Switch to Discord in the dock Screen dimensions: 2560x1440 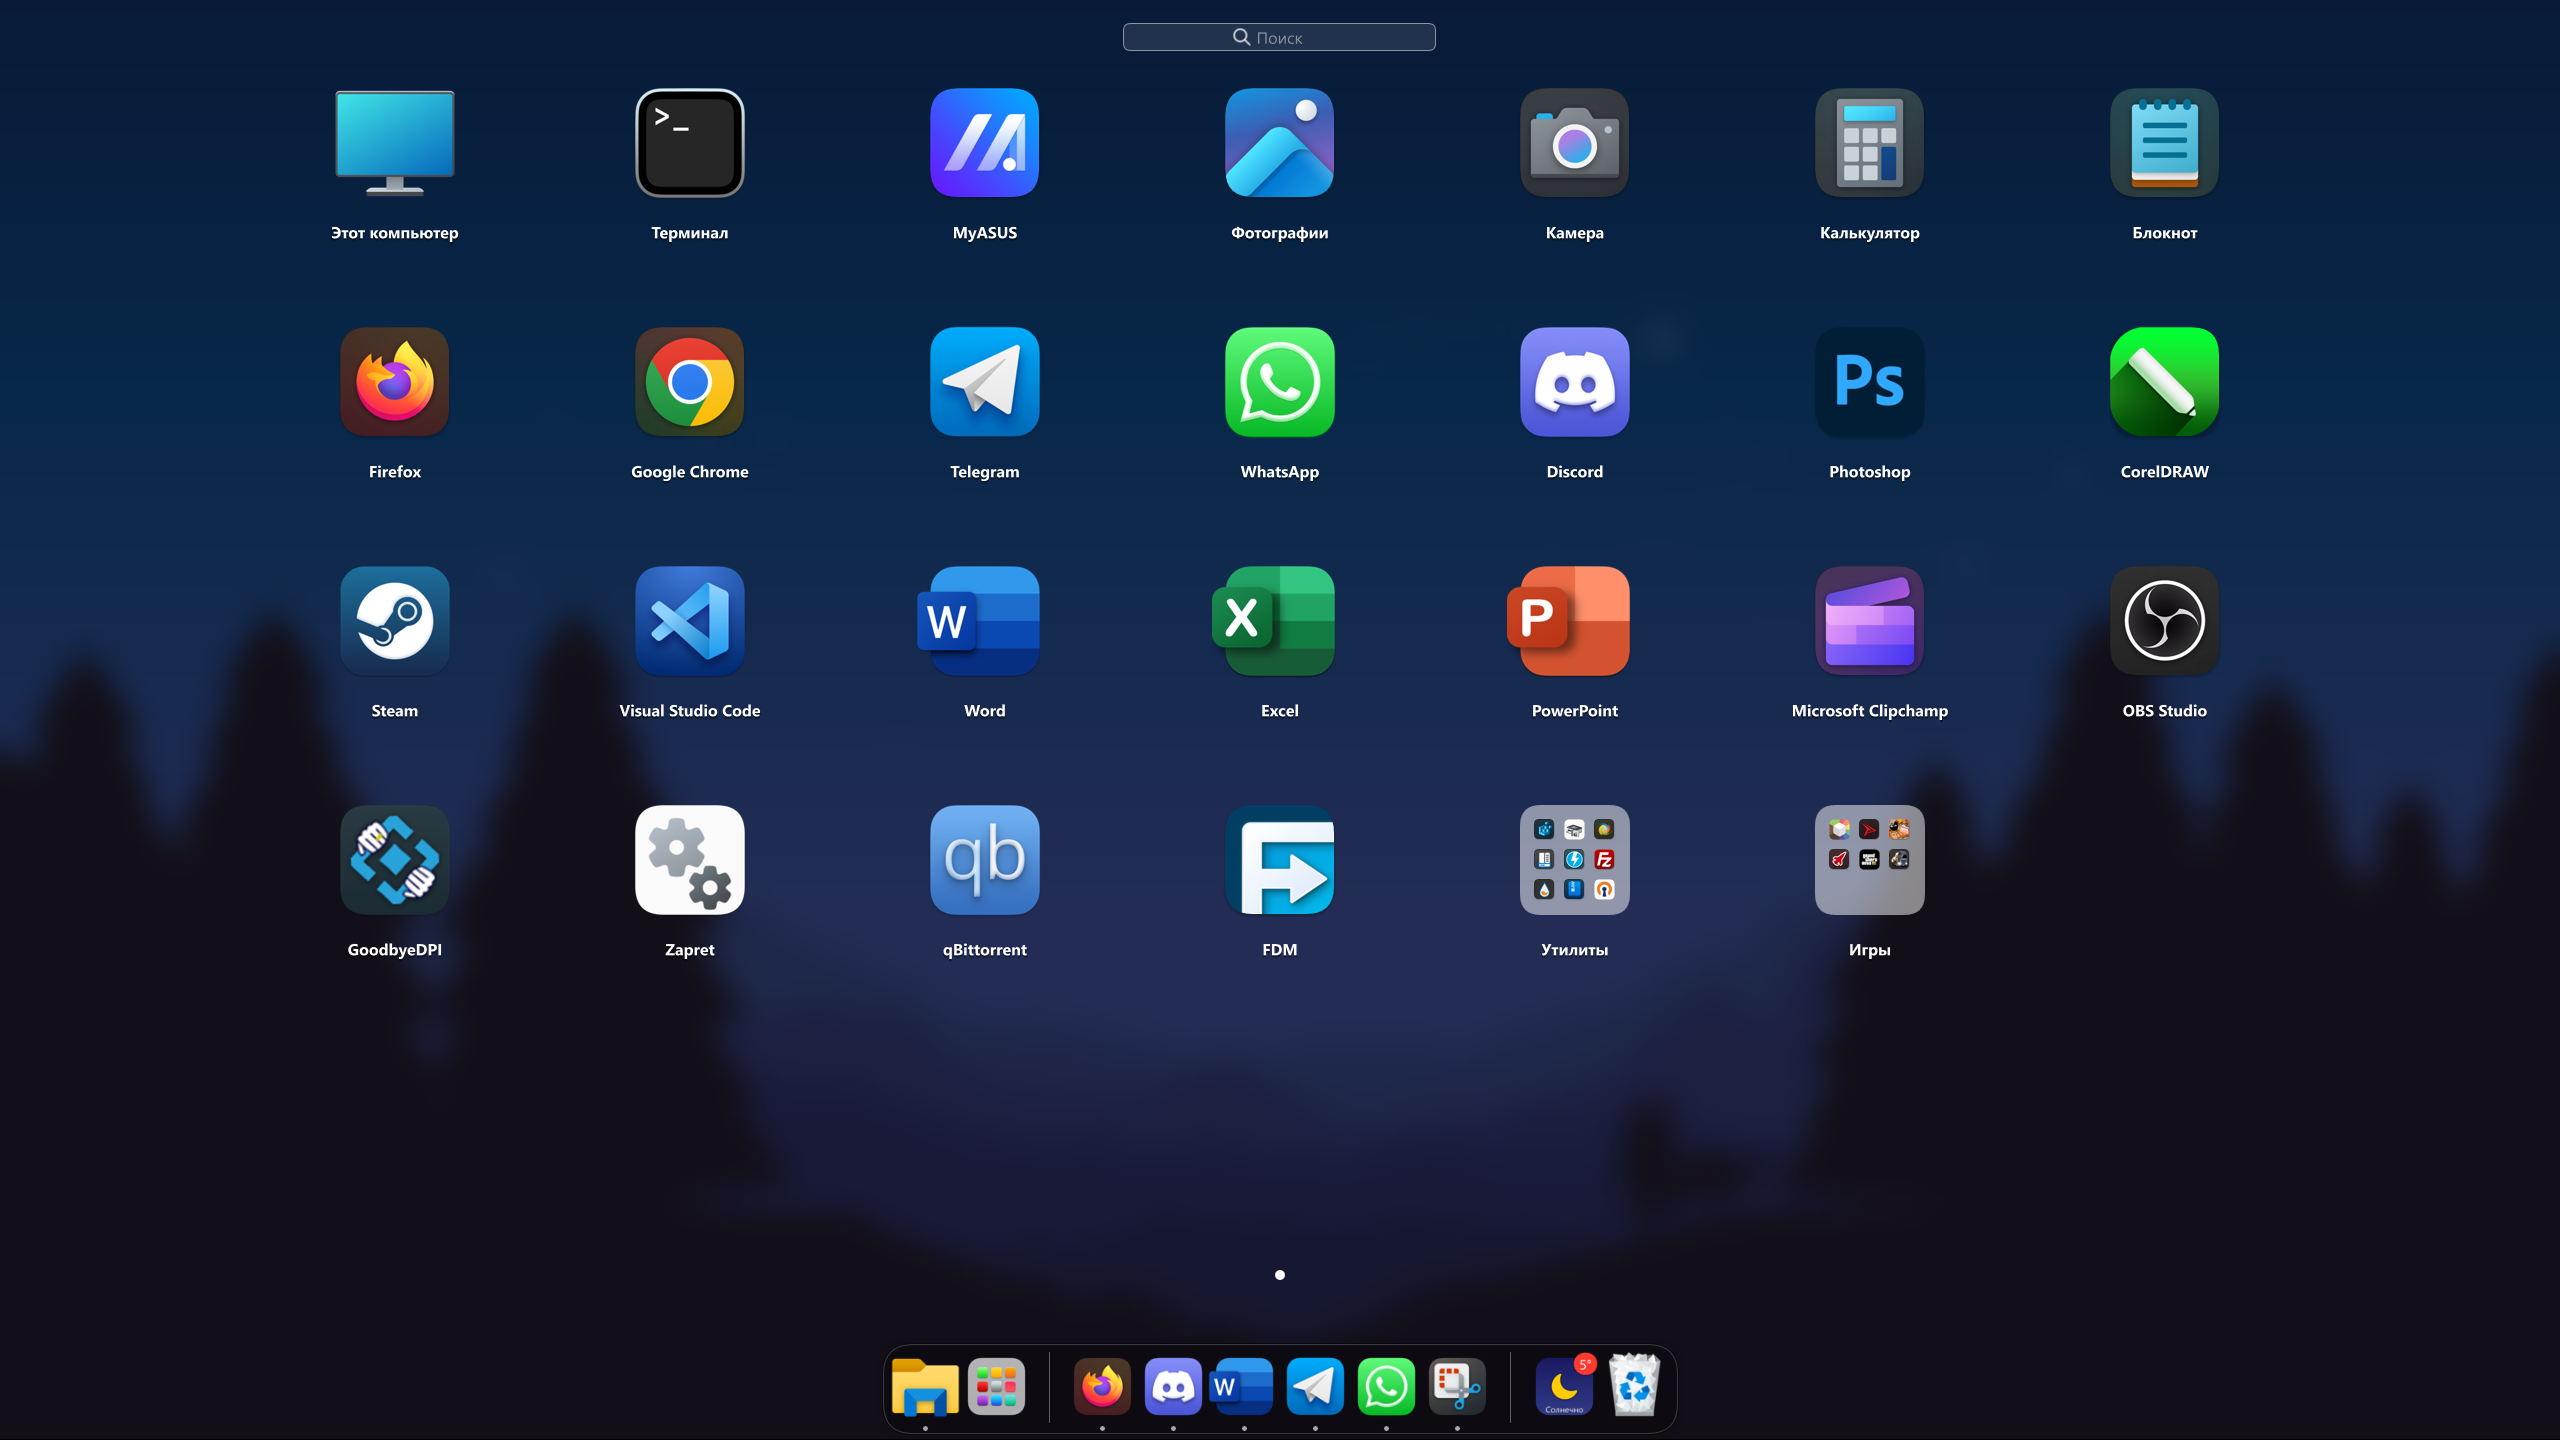[1173, 1387]
